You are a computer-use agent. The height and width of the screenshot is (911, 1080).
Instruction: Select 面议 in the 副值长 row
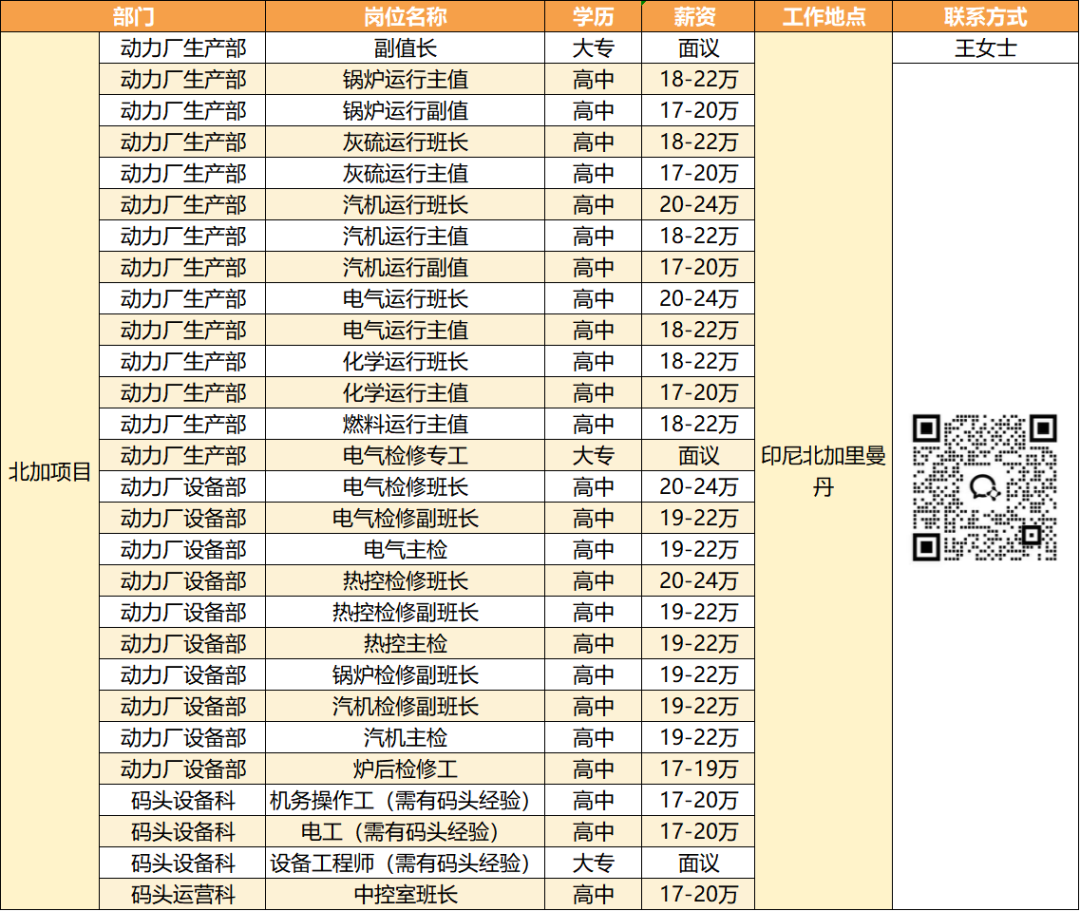[x=698, y=48]
